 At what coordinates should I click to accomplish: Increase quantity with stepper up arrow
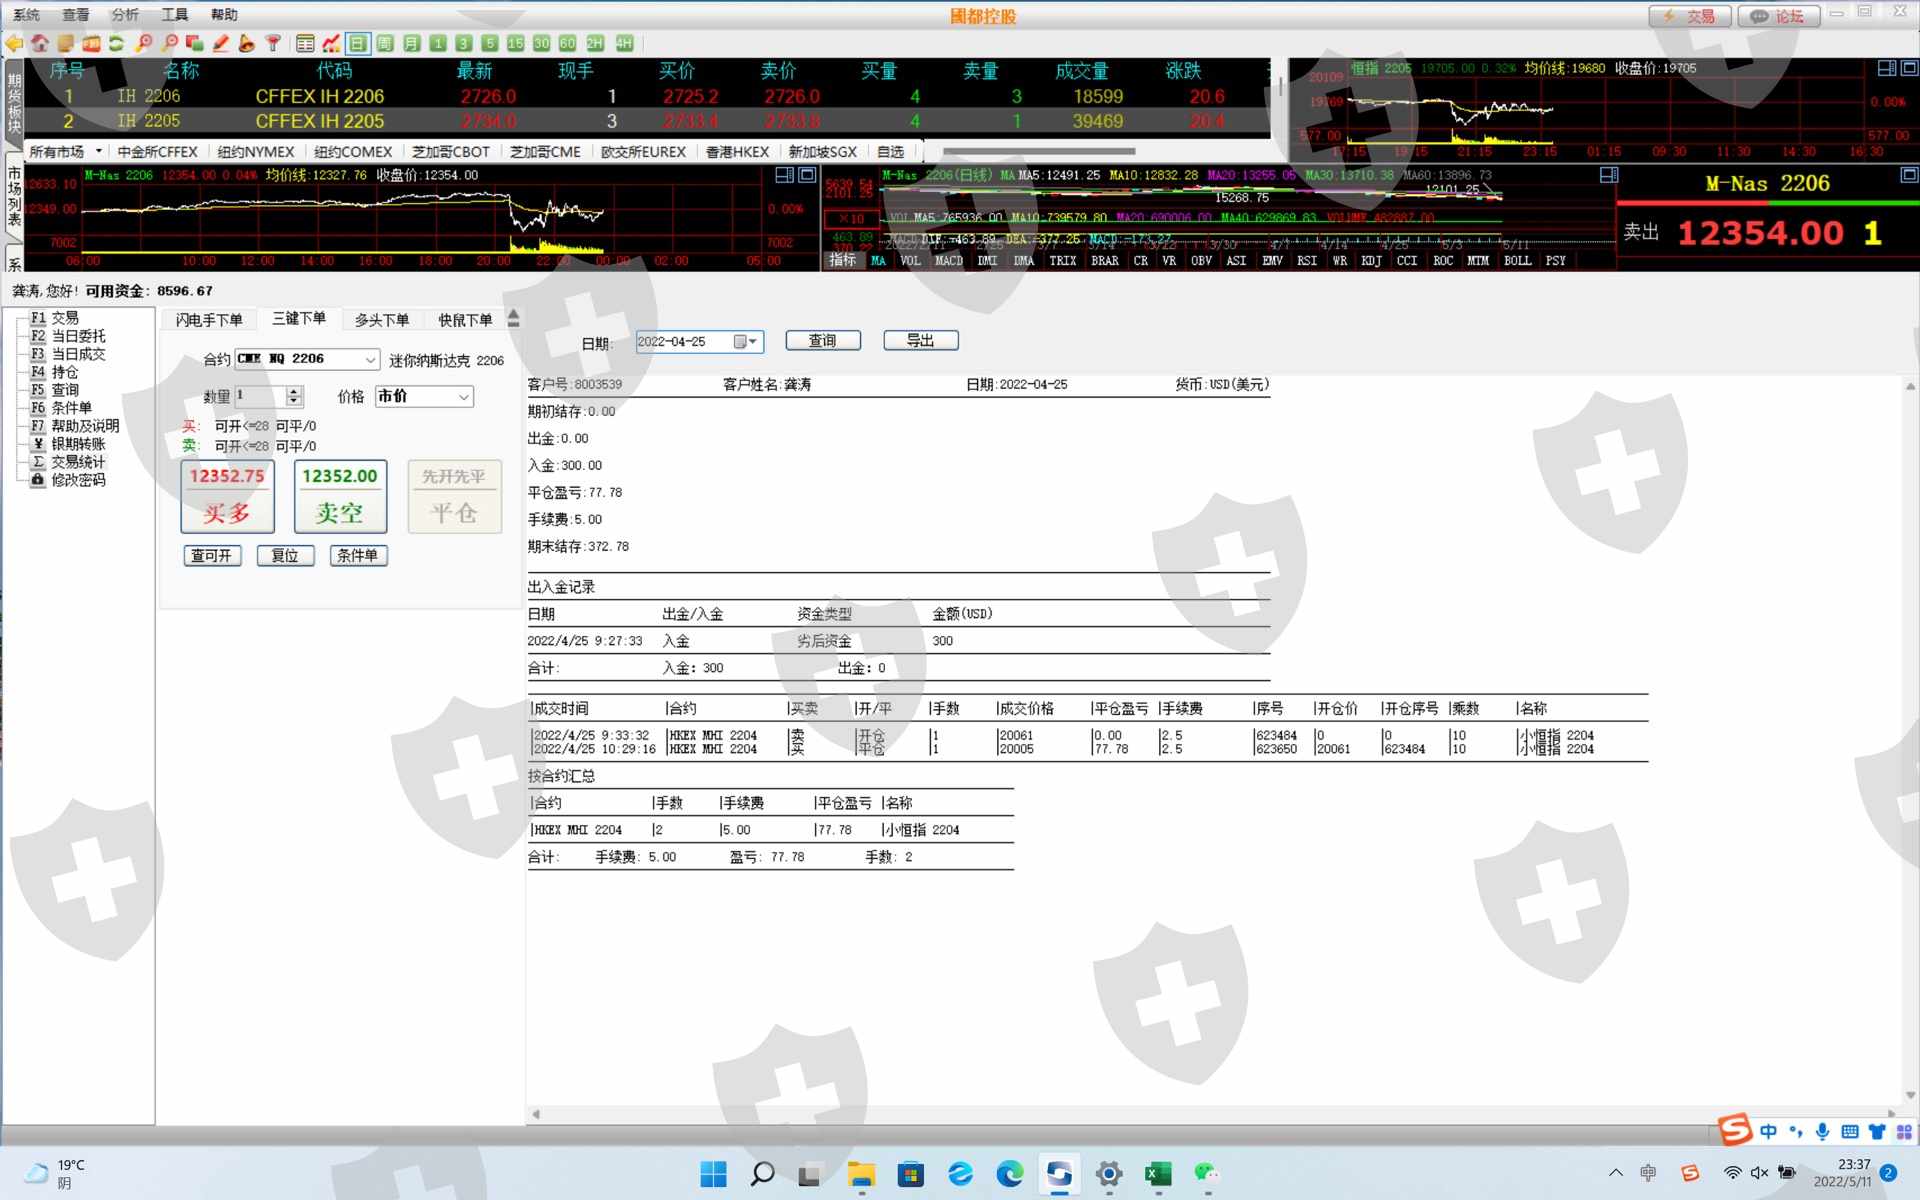point(294,391)
